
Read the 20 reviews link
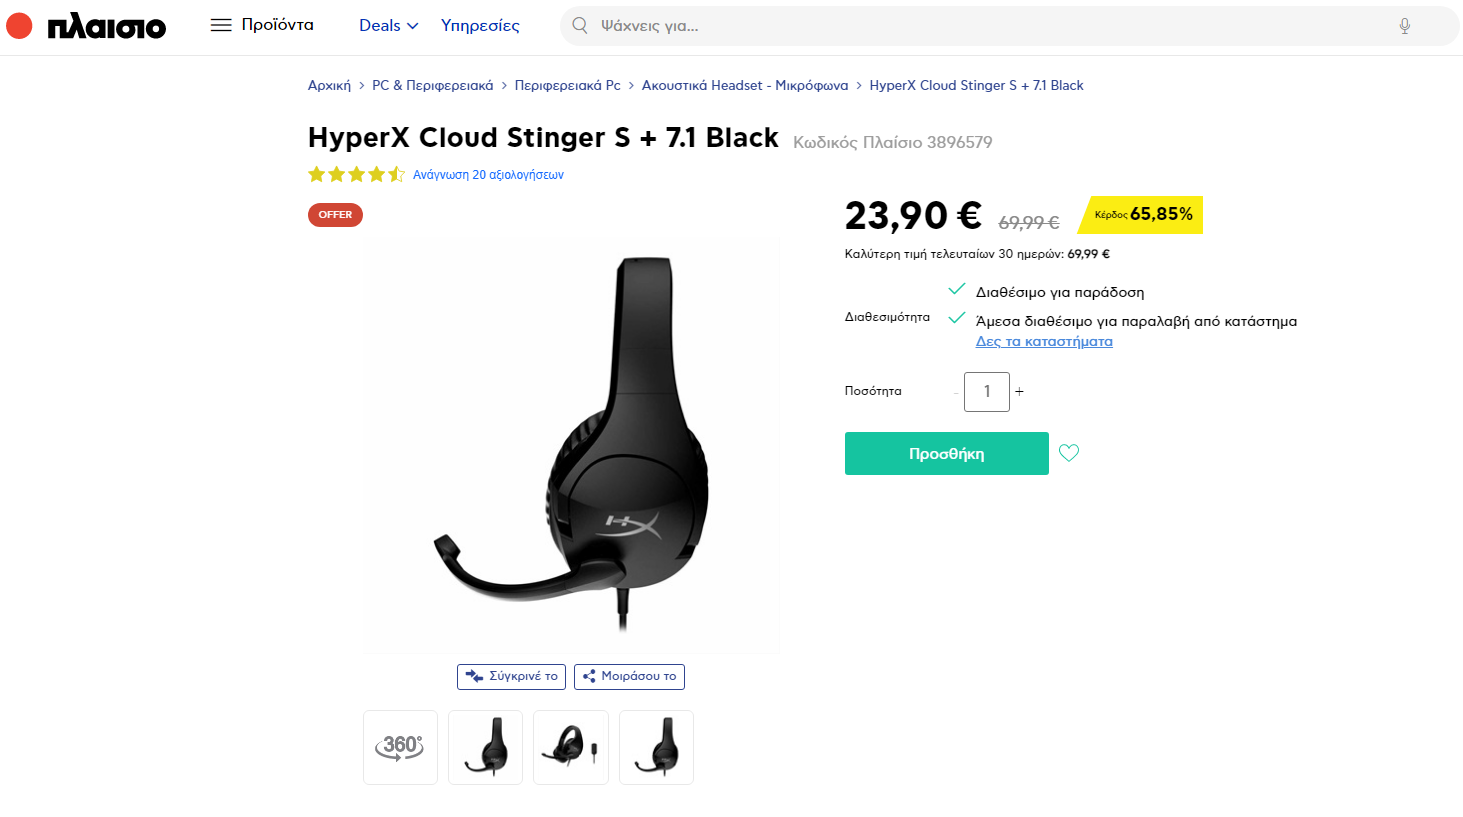tap(488, 175)
